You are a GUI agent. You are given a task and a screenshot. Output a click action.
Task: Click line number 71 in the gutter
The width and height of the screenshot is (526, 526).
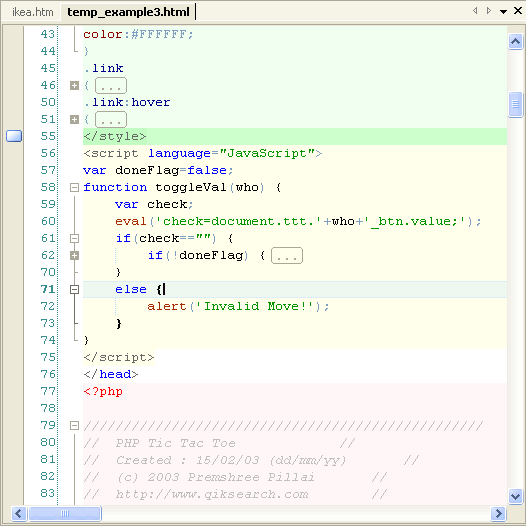point(48,290)
